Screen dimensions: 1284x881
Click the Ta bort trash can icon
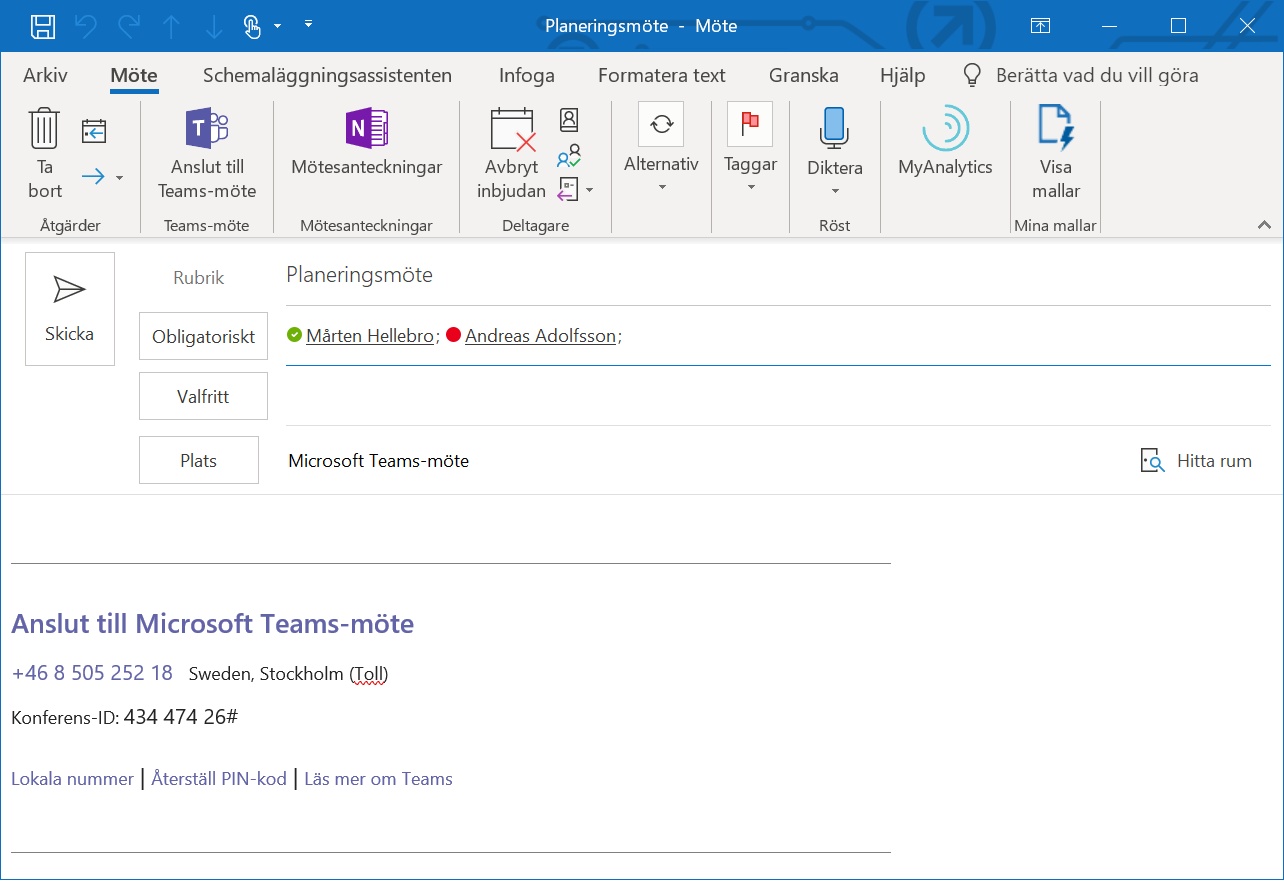[x=44, y=128]
